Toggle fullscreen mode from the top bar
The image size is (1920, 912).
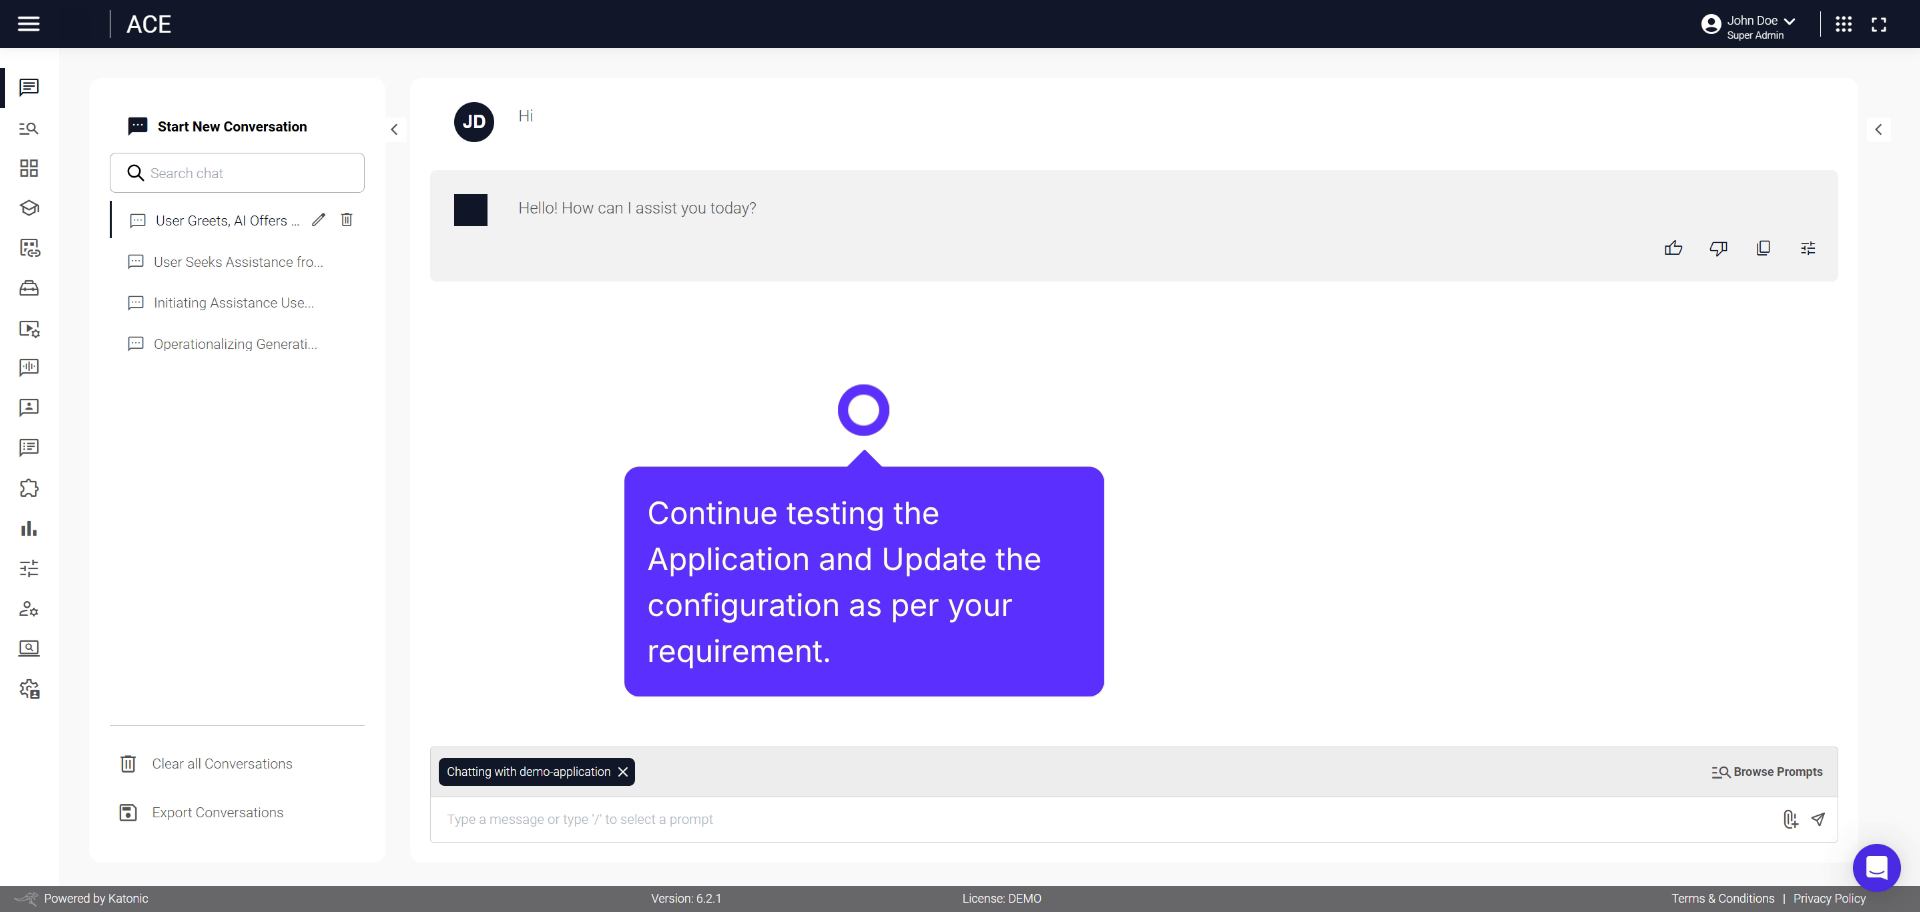1880,24
